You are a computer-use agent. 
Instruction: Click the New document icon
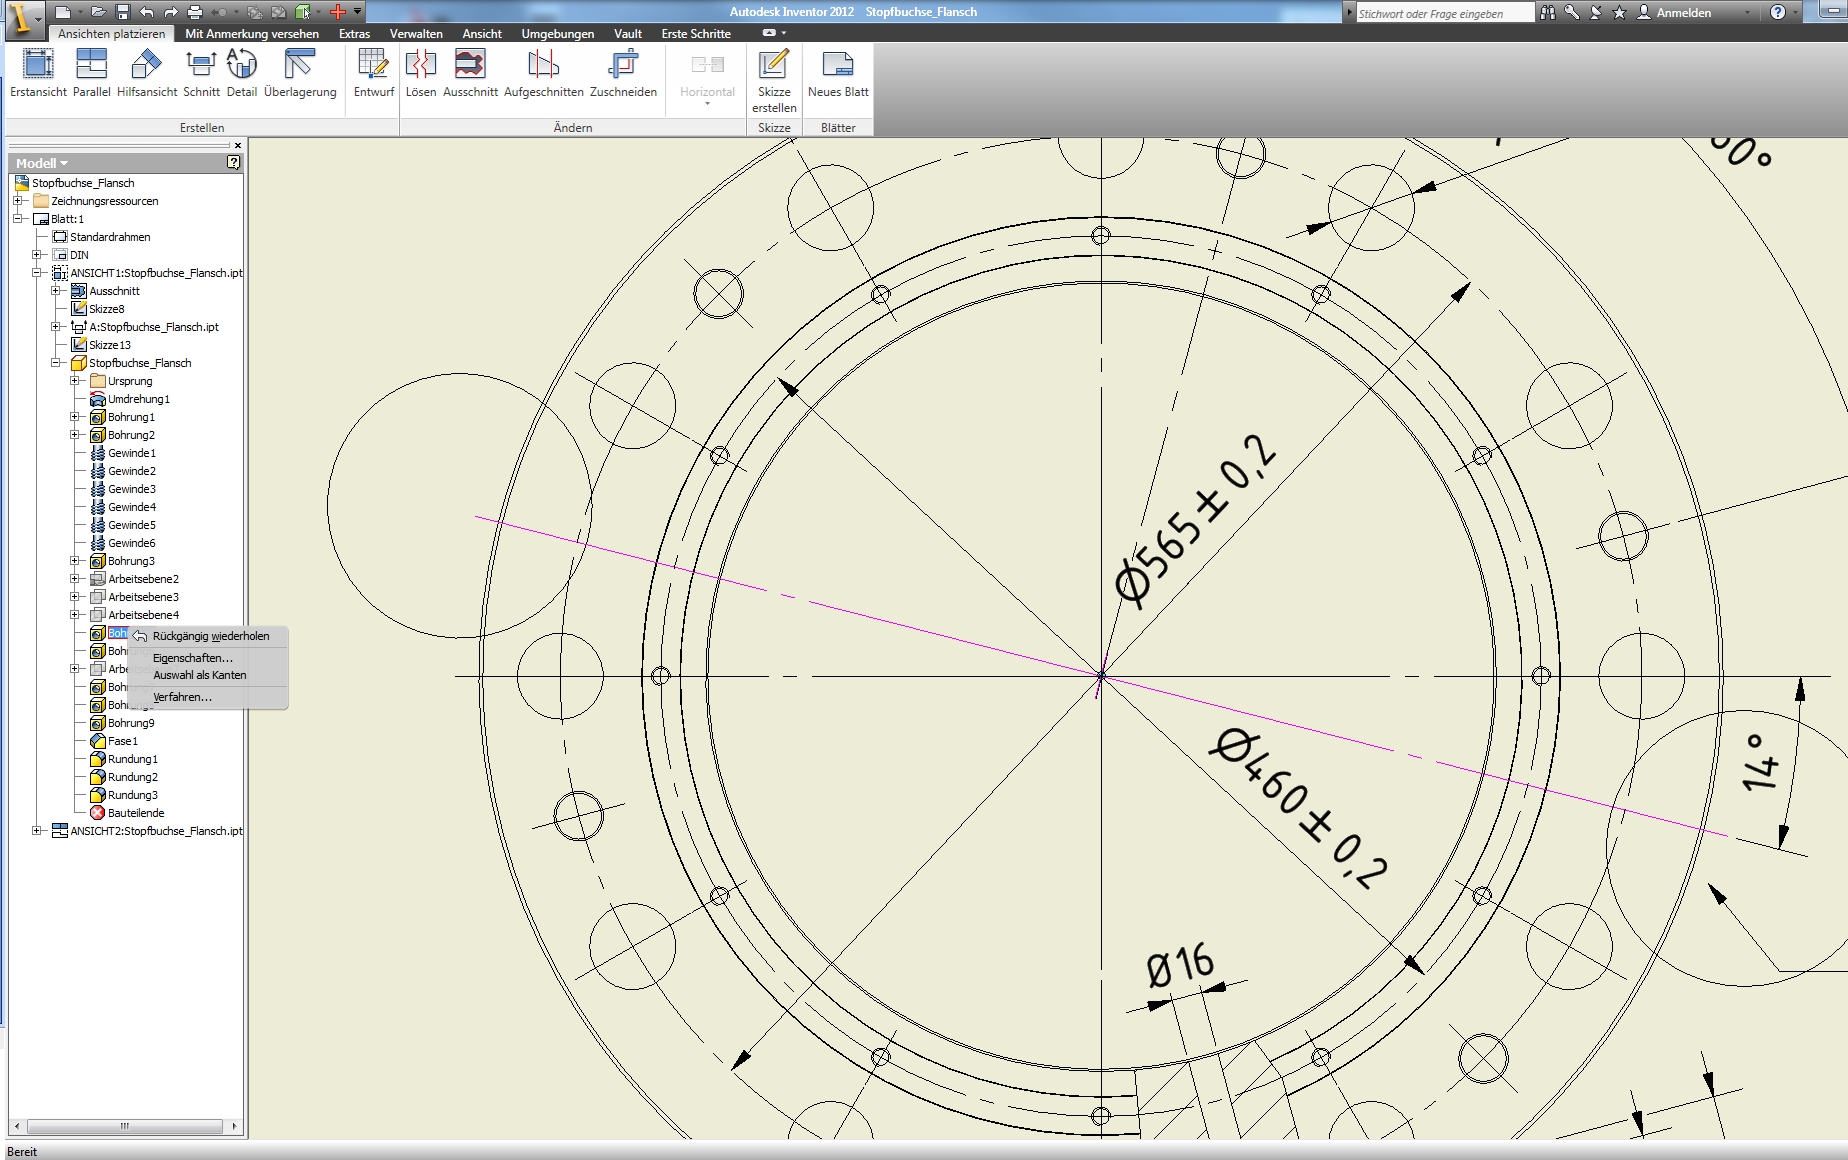pyautogui.click(x=62, y=12)
